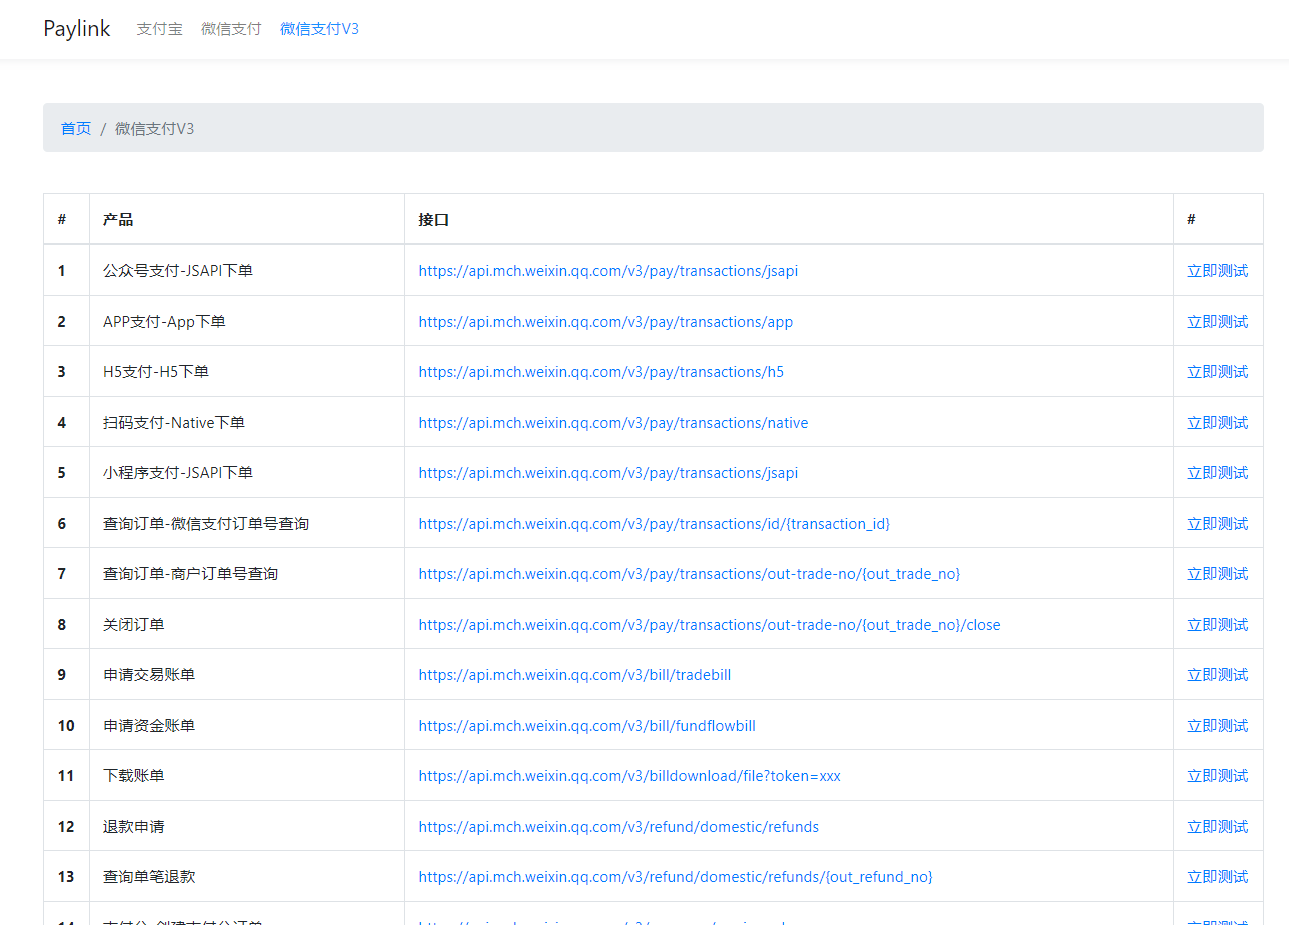Select the 关闭订单 product cell
The width and height of the screenshot is (1289, 925).
[247, 625]
